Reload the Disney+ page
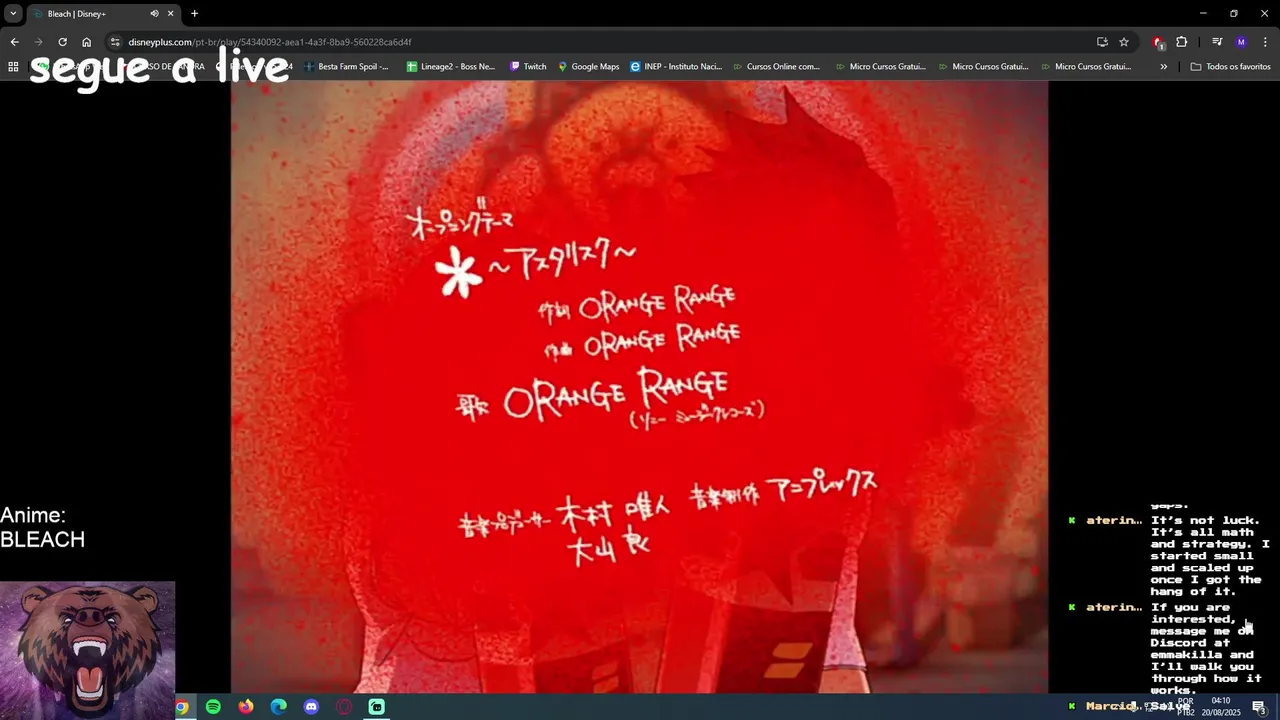 (62, 42)
